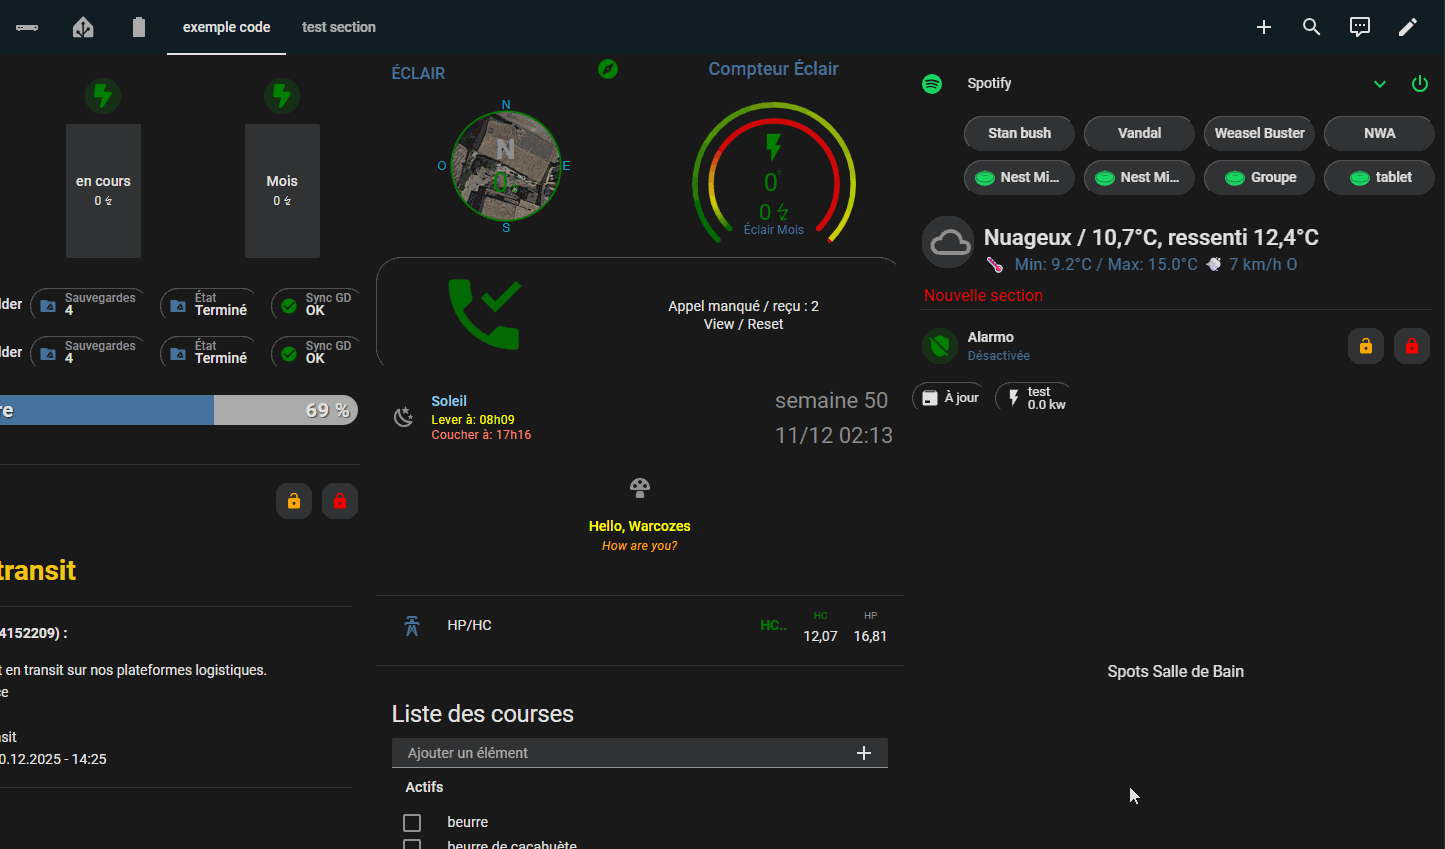Toggle Spotify power button

(x=1419, y=84)
